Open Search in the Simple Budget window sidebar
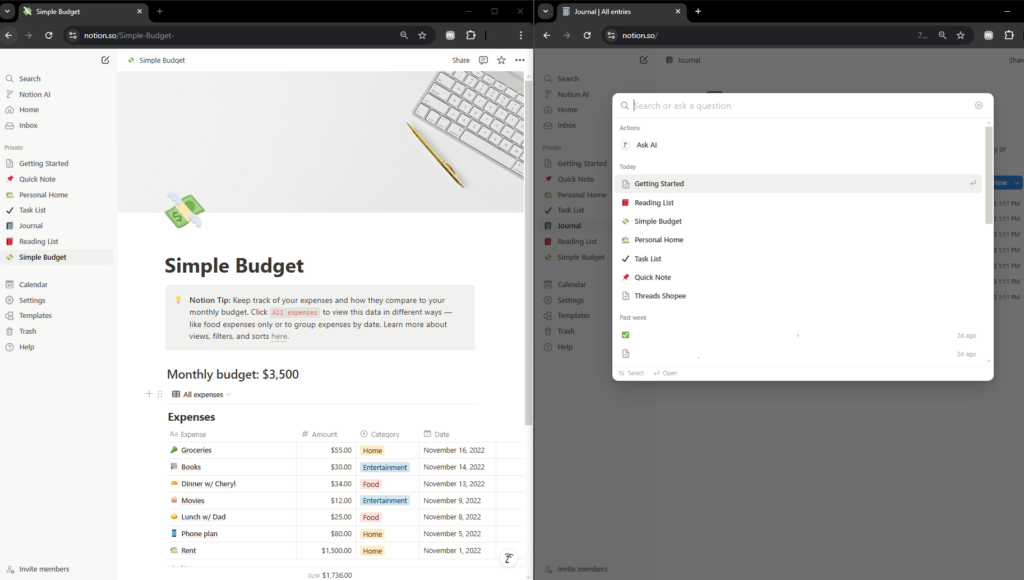 [x=29, y=78]
